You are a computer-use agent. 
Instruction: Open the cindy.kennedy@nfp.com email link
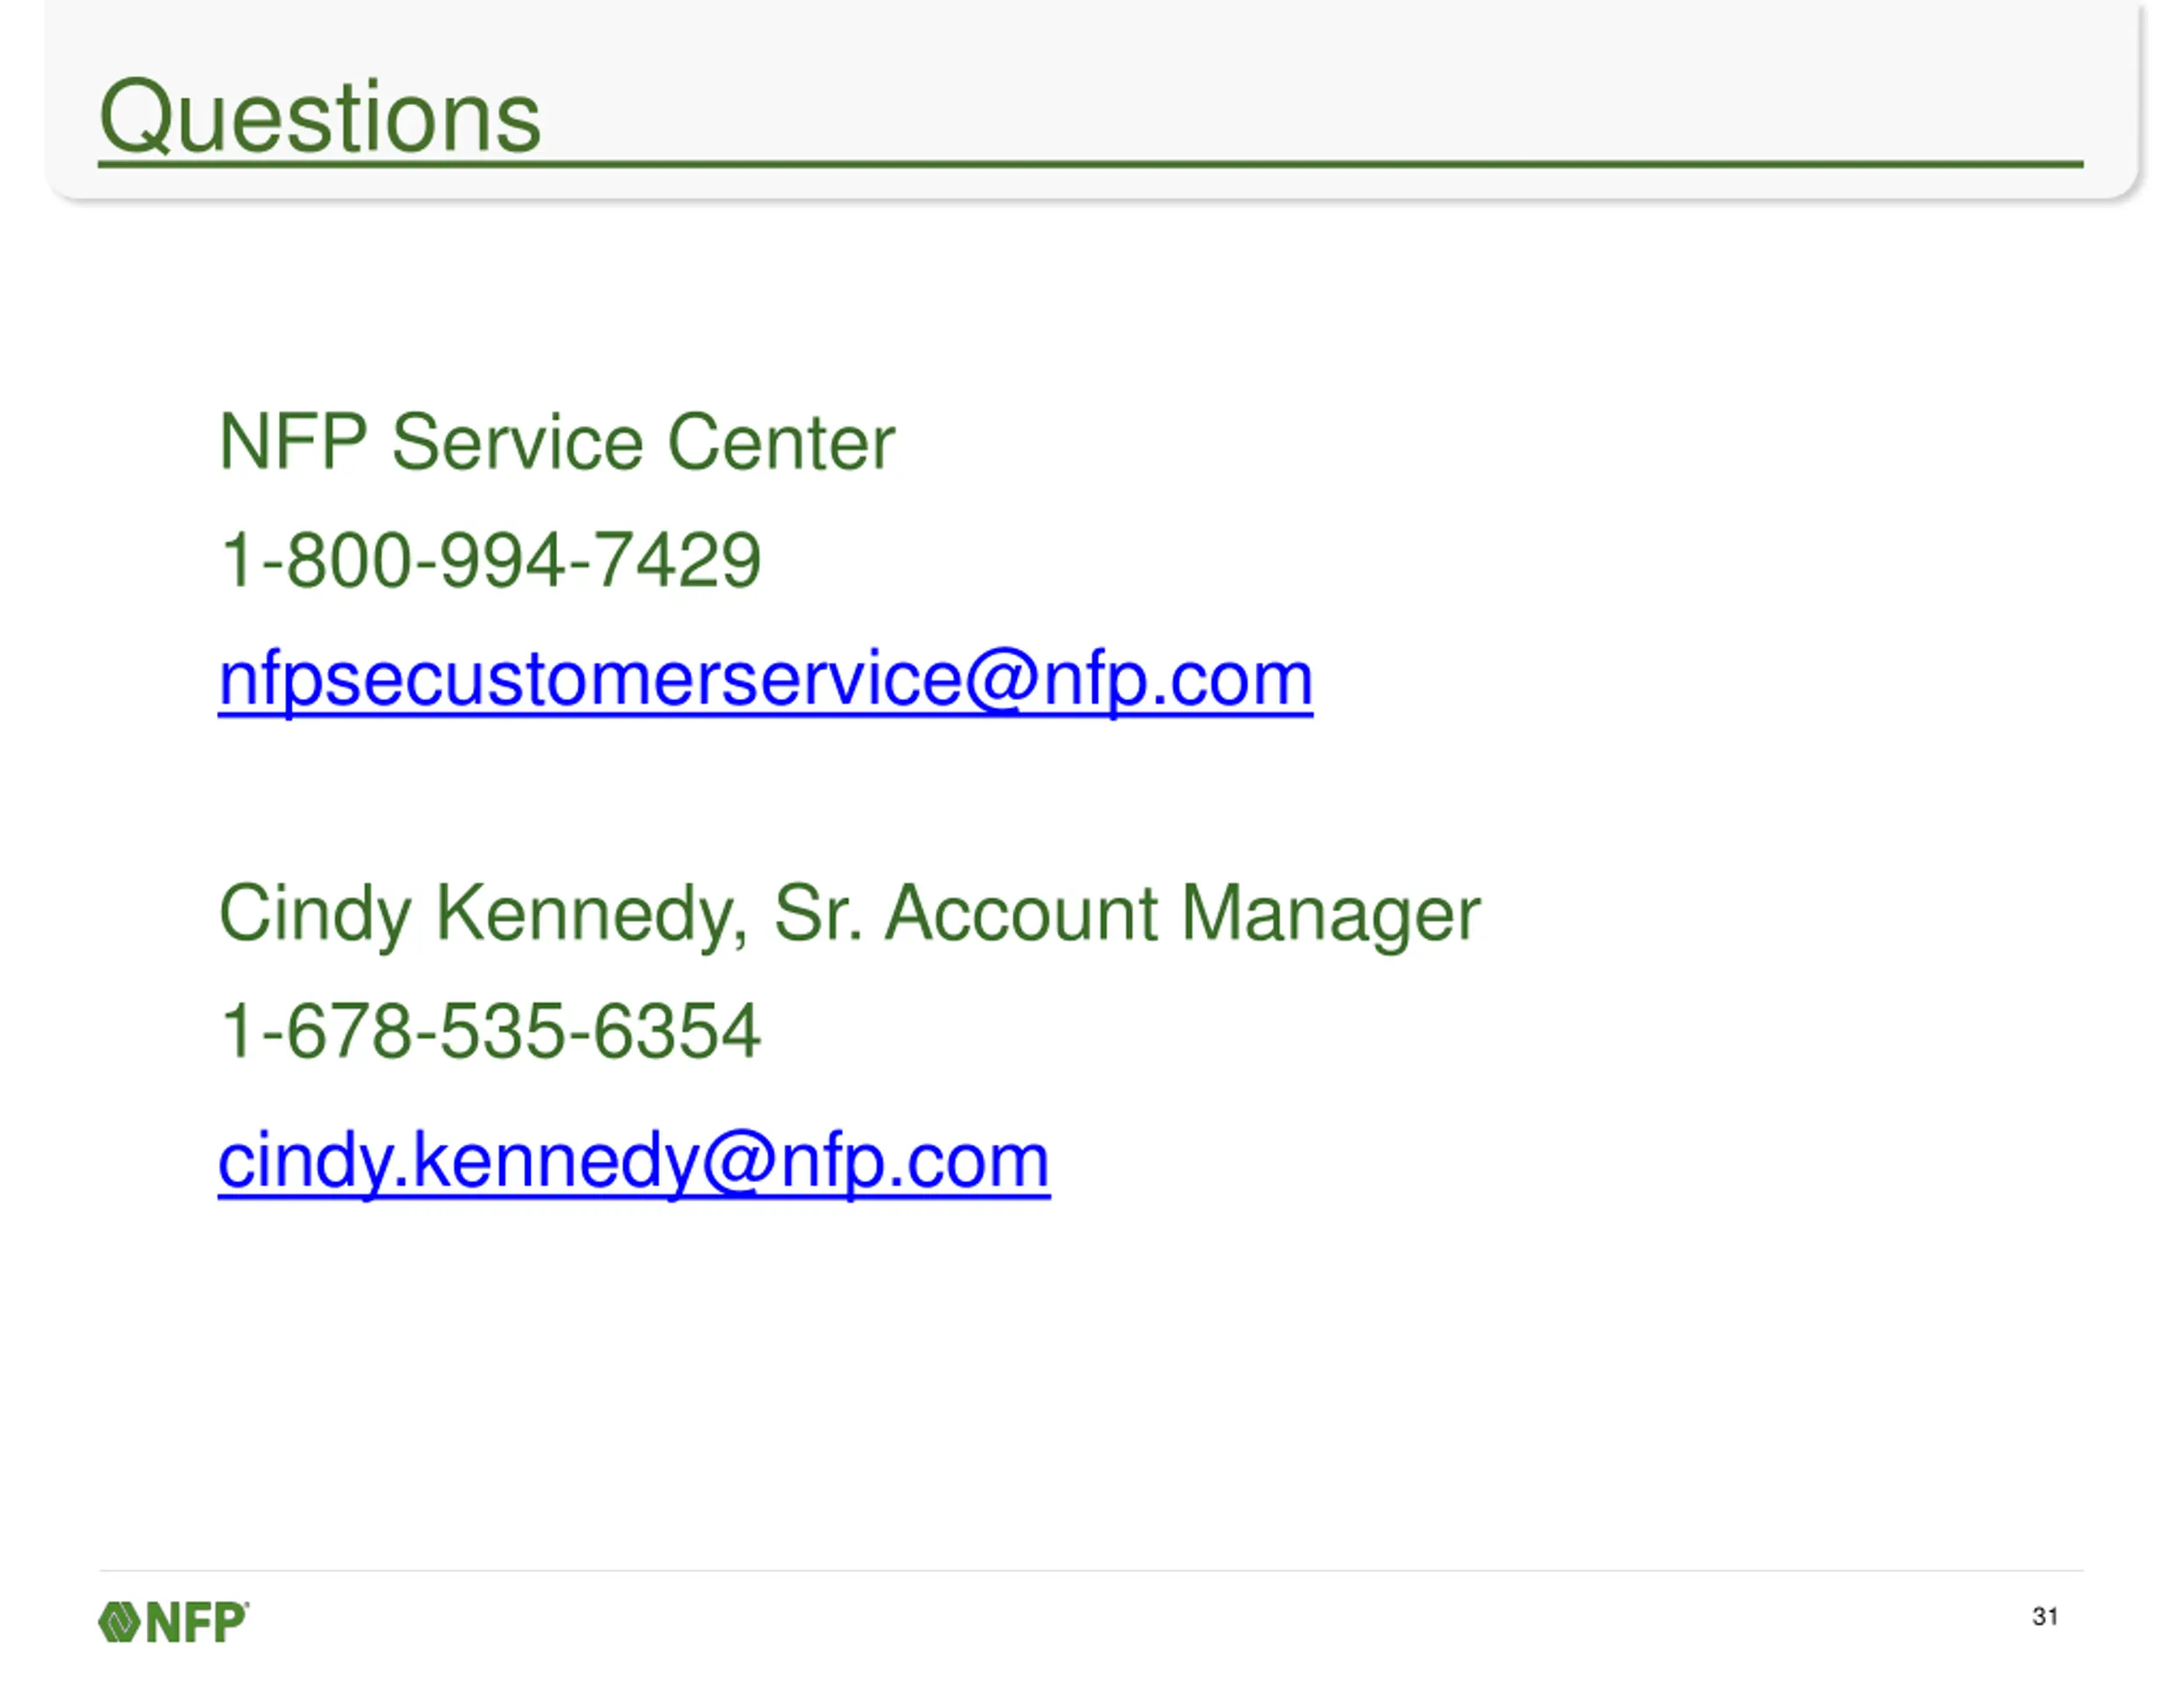coord(634,1160)
